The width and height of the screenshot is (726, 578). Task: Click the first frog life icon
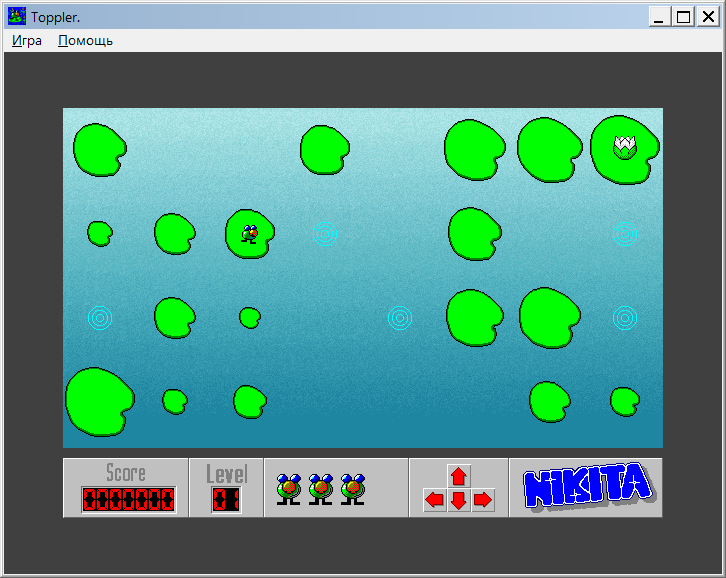tap(288, 489)
